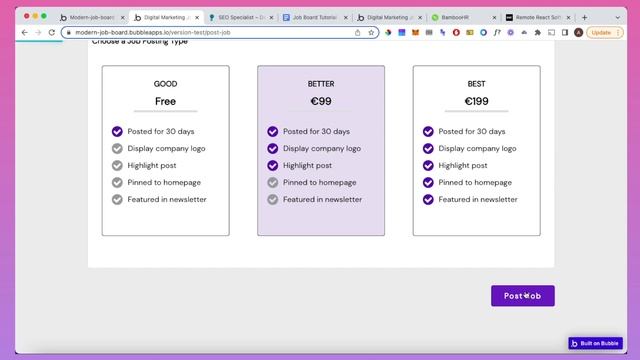Close the Job Board Tutorial tab
Image resolution: width=640 pixels, height=360 pixels.
(x=345, y=18)
